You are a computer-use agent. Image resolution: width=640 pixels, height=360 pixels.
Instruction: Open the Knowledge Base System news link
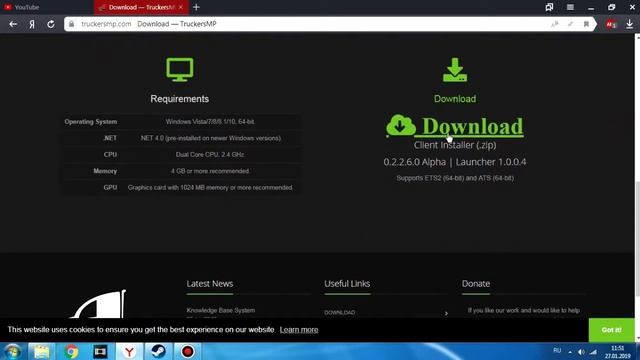click(x=220, y=310)
